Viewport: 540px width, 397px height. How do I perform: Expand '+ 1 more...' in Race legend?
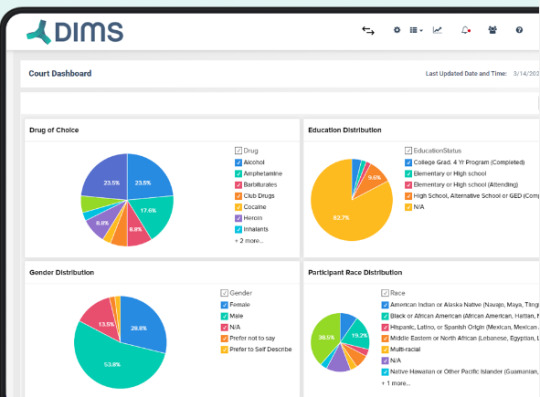pos(396,383)
